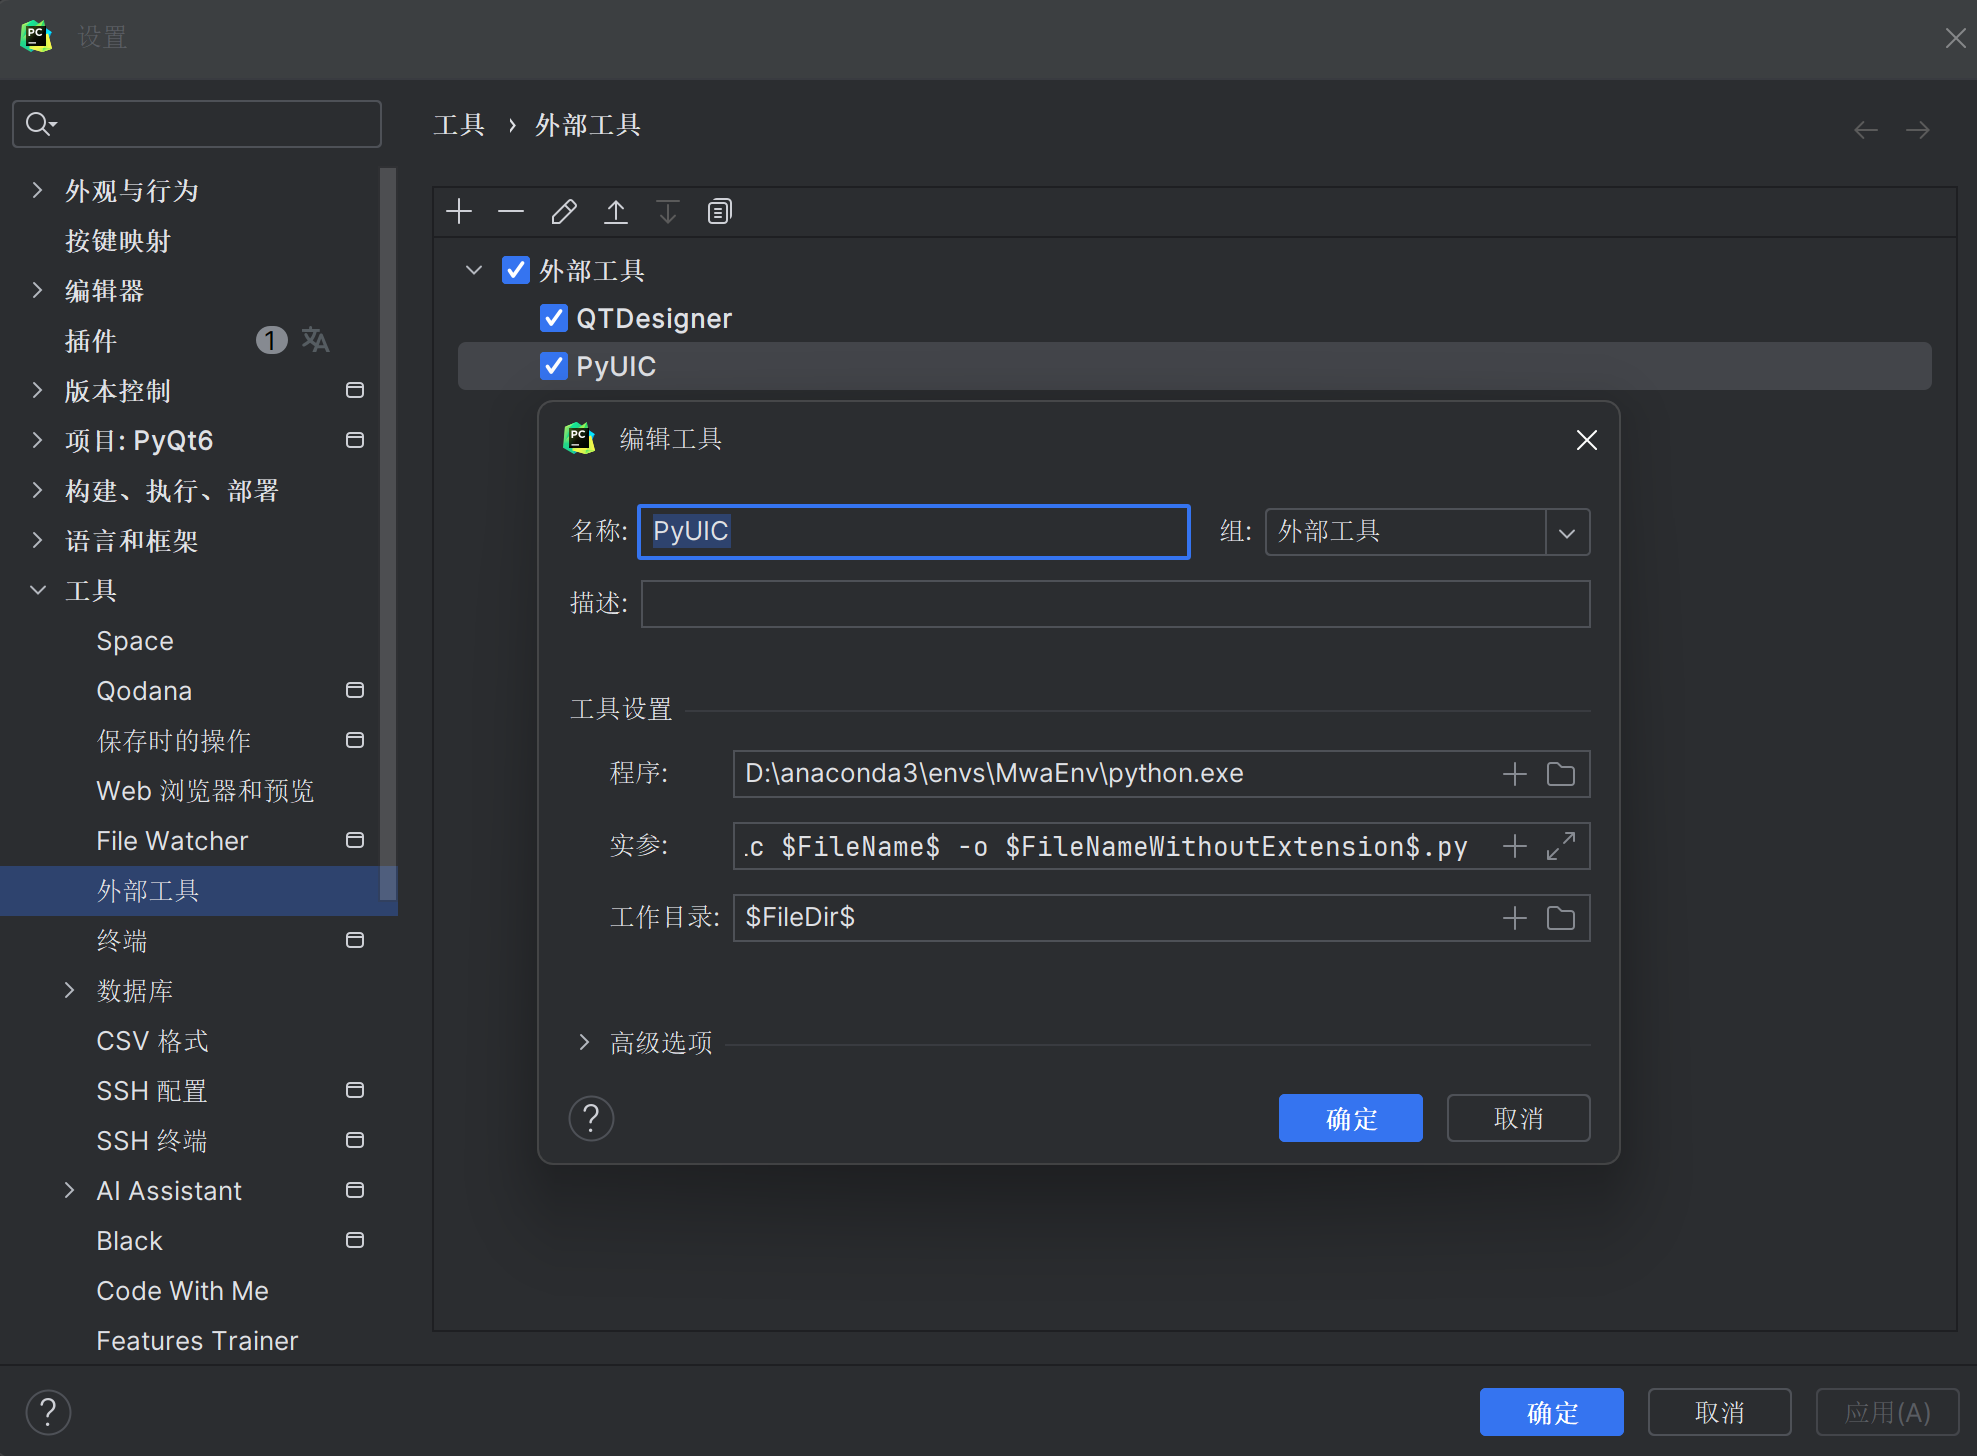Click the 描述 description input field

click(1115, 604)
